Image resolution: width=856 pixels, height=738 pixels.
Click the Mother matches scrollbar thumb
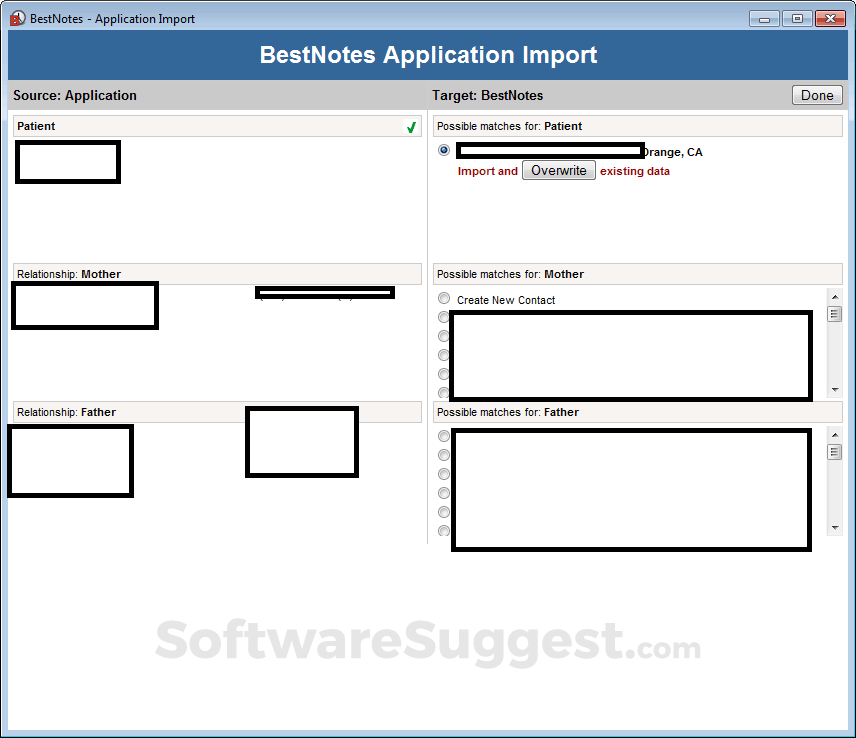(834, 314)
